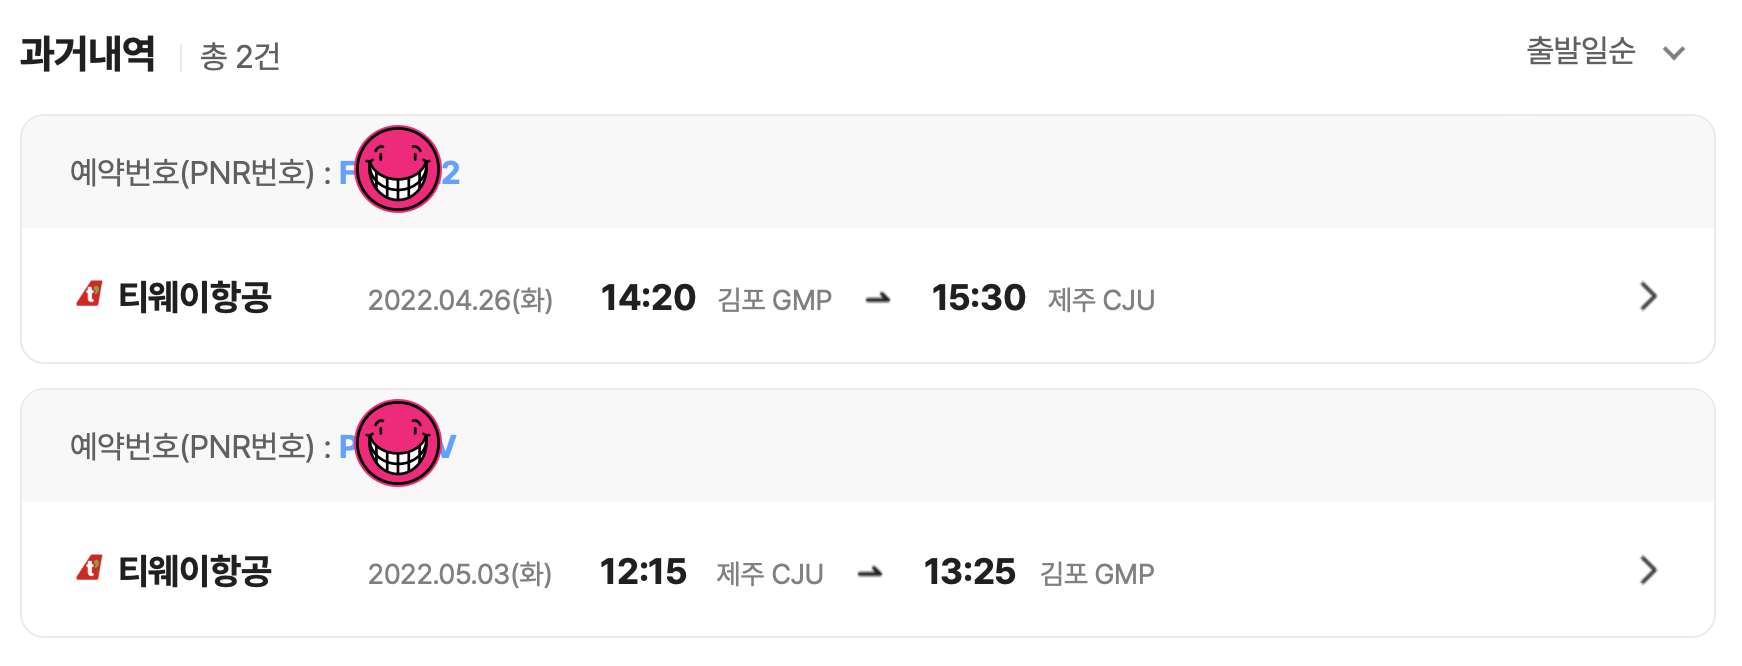Image resolution: width=1742 pixels, height=666 pixels.
Task: Click the smiley sticker on the first reservation number
Action: (x=398, y=169)
